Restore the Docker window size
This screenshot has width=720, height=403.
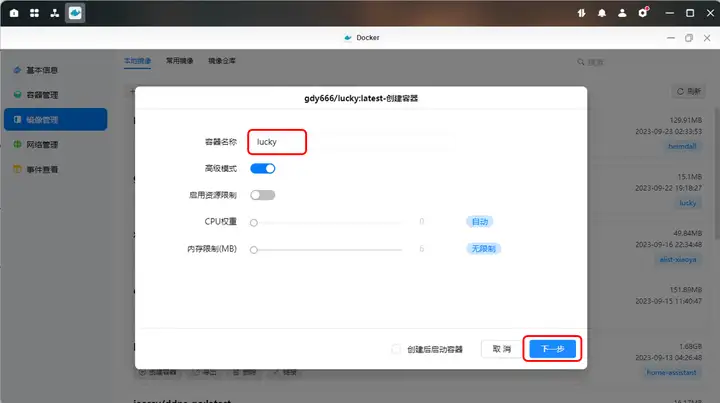coord(689,38)
